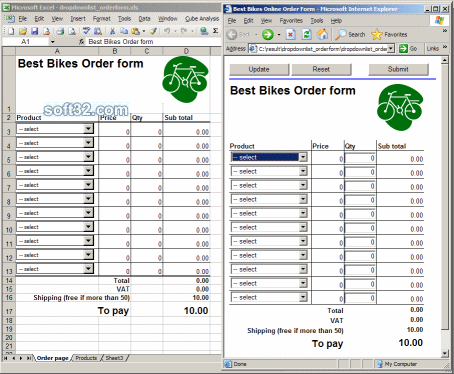
Task: Click the Copy icon in Excel toolbar
Action: [124, 31]
